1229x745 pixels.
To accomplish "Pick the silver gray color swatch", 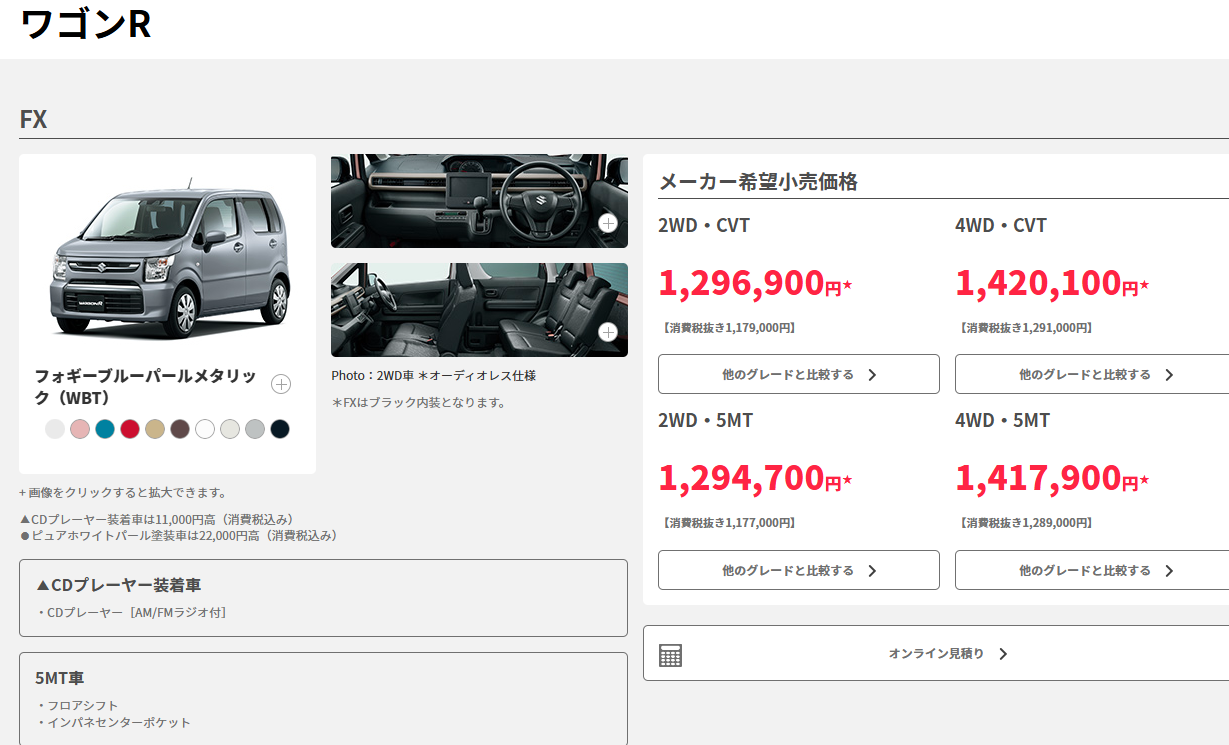I will tap(255, 429).
